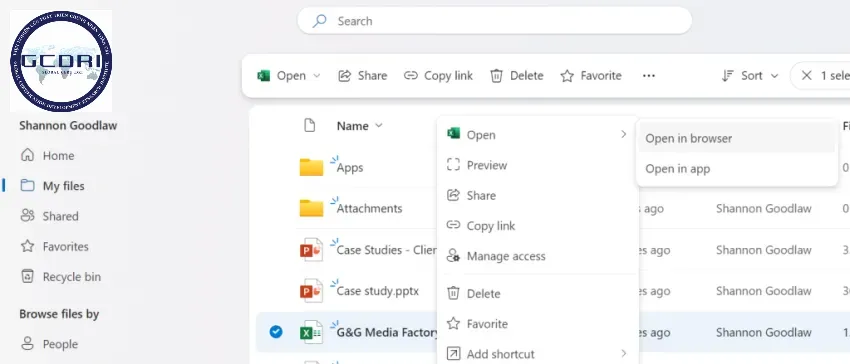Clear selection with the X button
The height and width of the screenshot is (364, 850).
[x=807, y=76]
